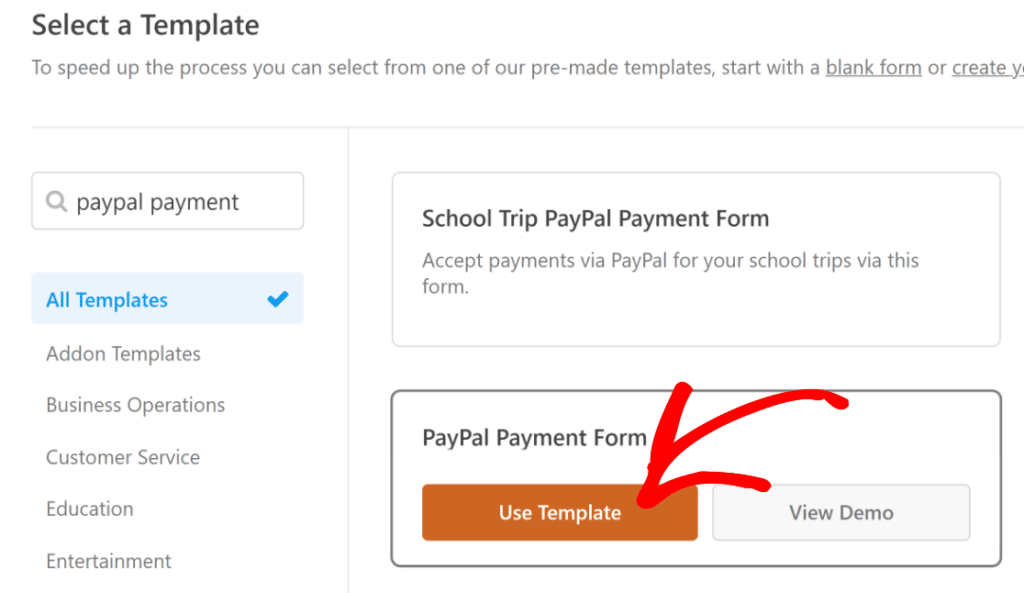This screenshot has width=1024, height=593.
Task: Click the School Trip PayPal Payment Form title
Action: 597,218
